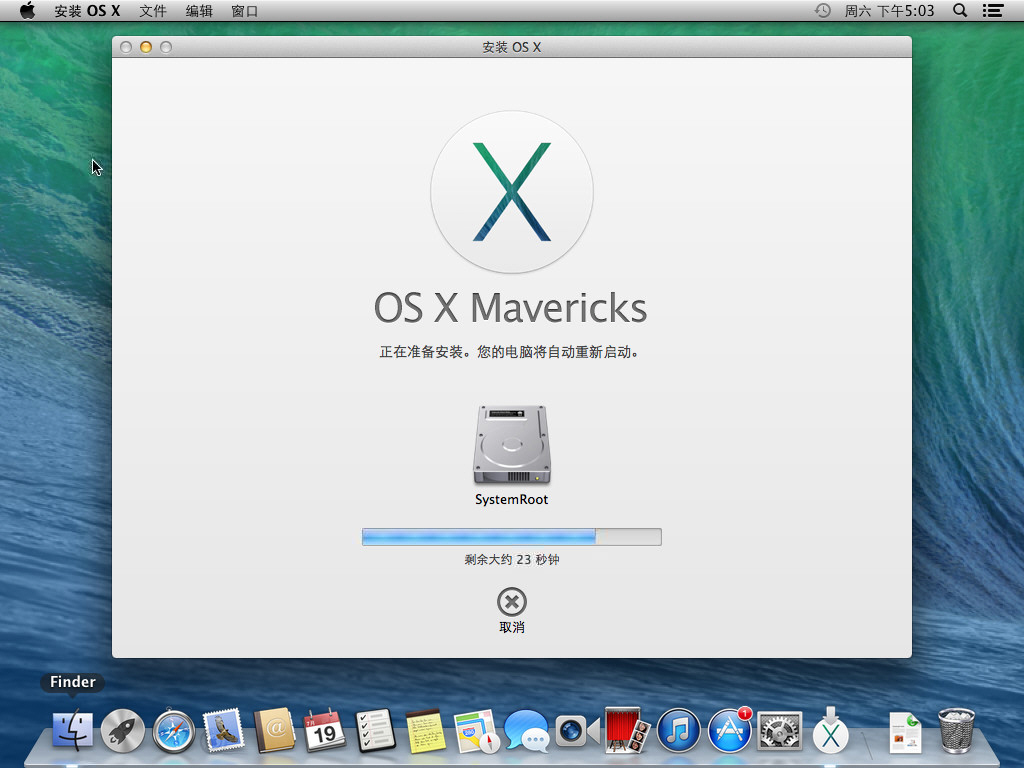Open the documents stack in Dock

[906, 731]
